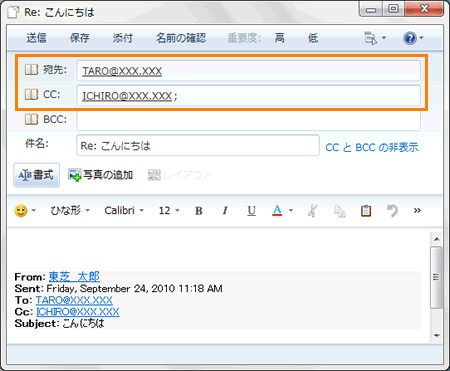Click the empty BCC input field
Viewport: 450px width, 371px height.
click(x=248, y=120)
